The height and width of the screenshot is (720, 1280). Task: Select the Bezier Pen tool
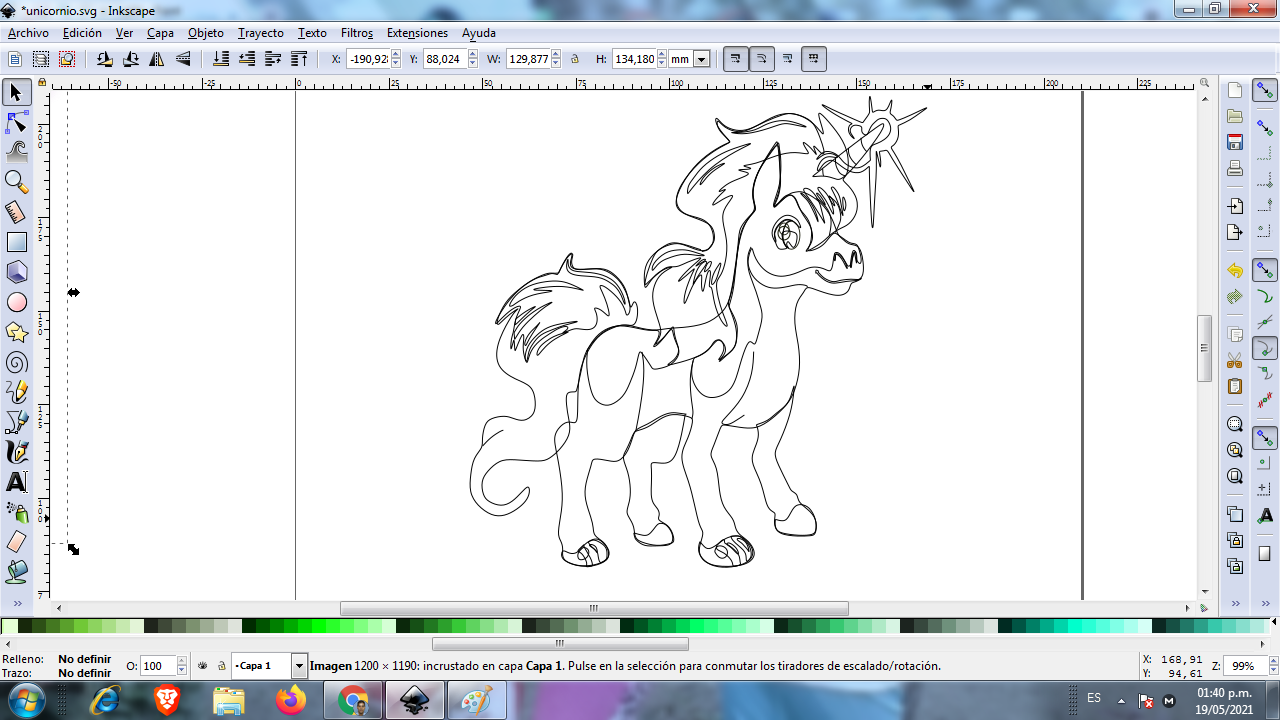pos(16,422)
